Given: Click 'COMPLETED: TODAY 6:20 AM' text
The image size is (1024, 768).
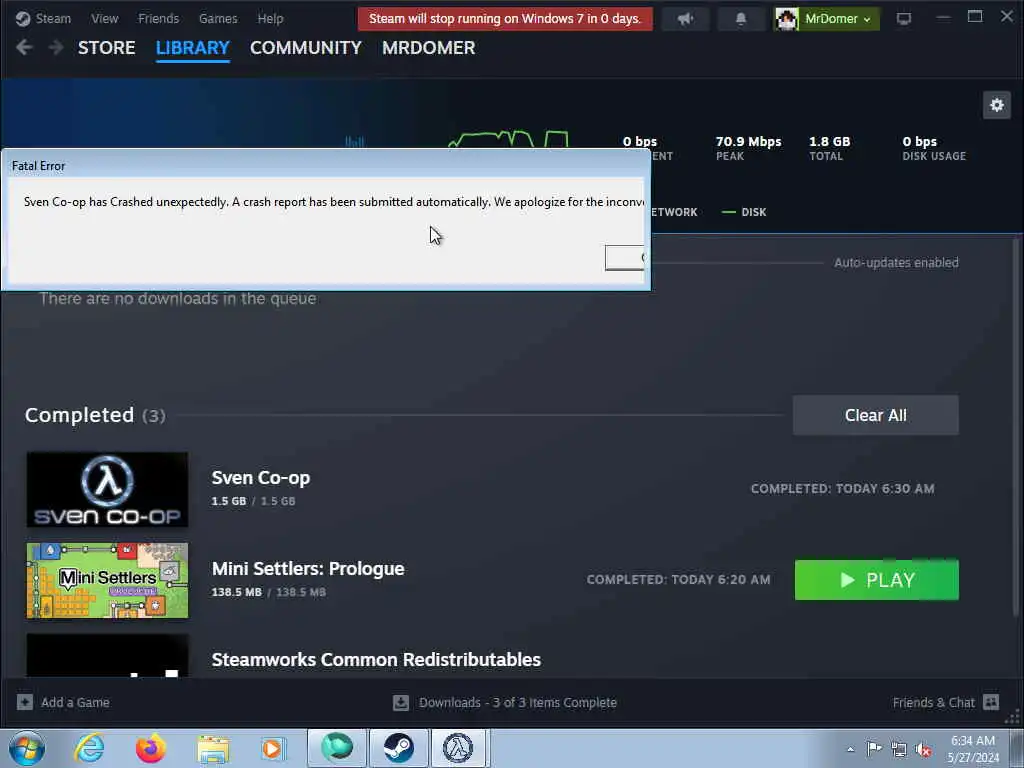Looking at the screenshot, I should click(x=679, y=579).
